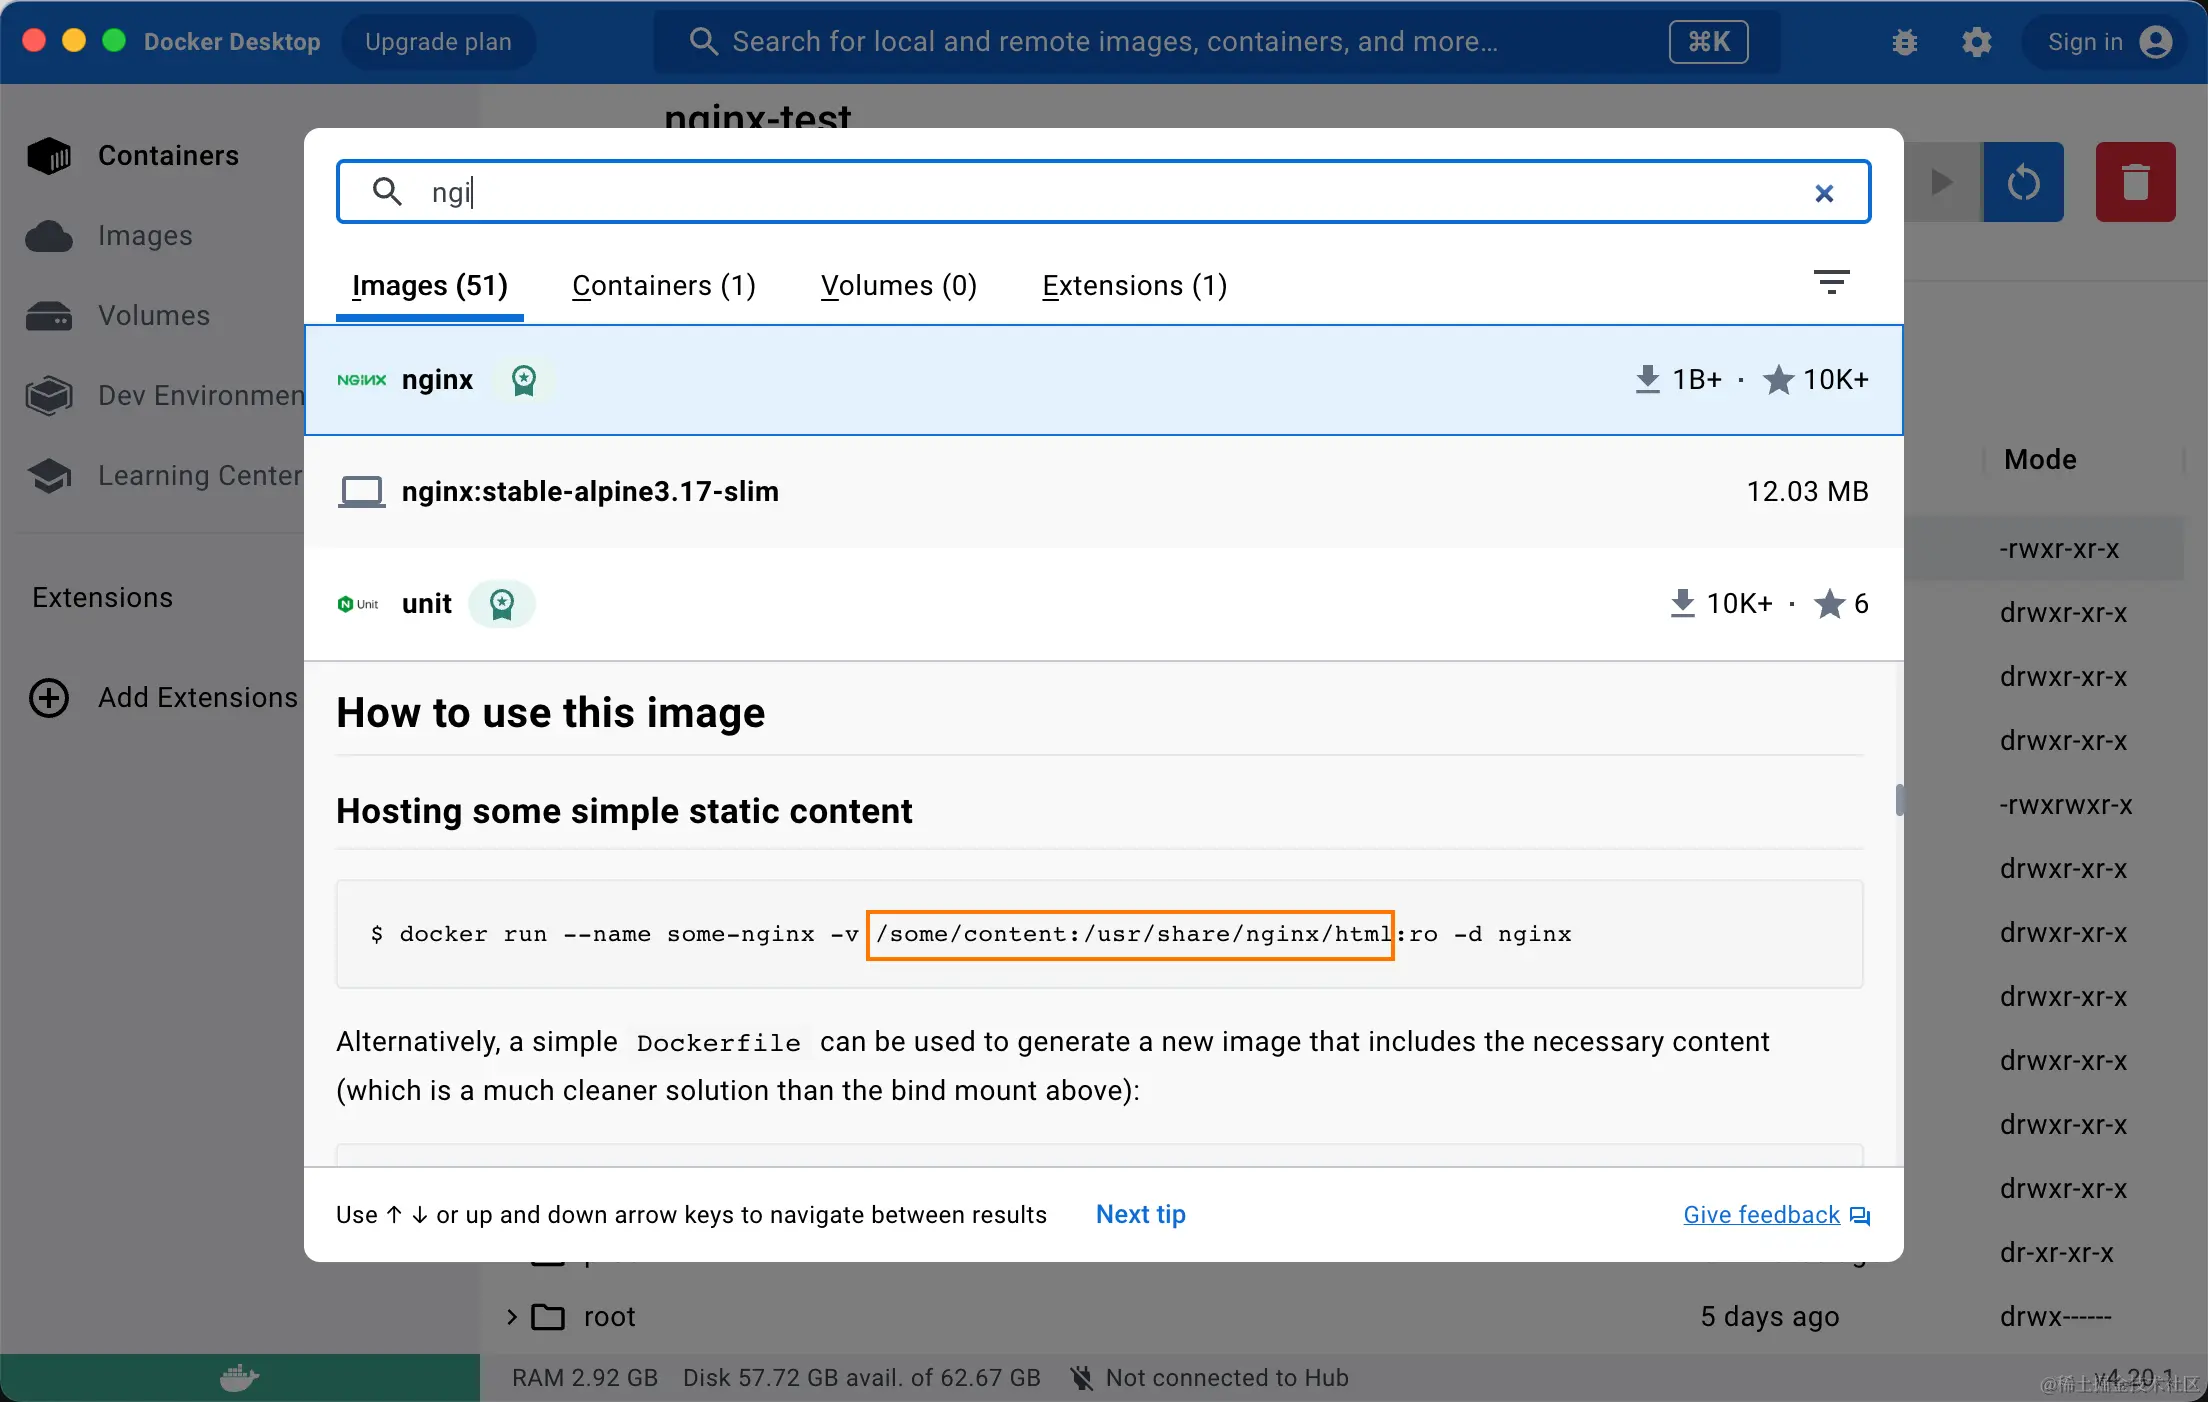The width and height of the screenshot is (2208, 1402).
Task: Clear the search field with X icon
Action: click(1824, 193)
